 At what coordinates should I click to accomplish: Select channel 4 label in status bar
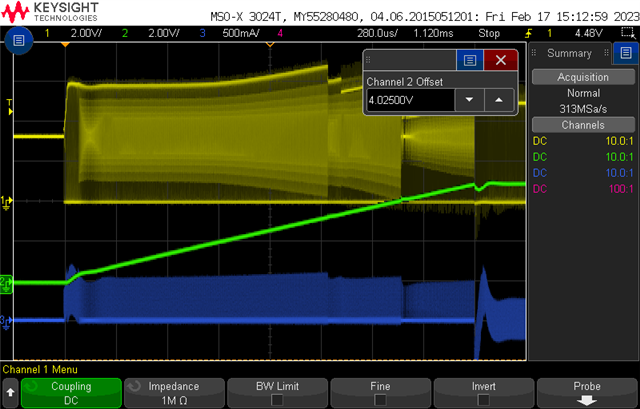click(x=280, y=33)
